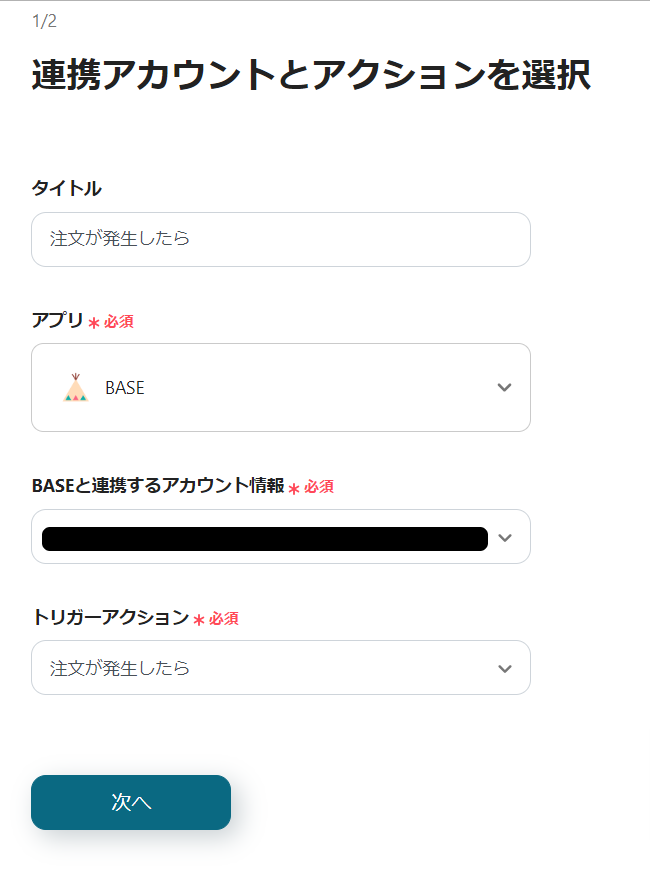650x872 pixels.
Task: Click the red asterisk beside BASEと連携するアカウント情報
Action: (294, 488)
